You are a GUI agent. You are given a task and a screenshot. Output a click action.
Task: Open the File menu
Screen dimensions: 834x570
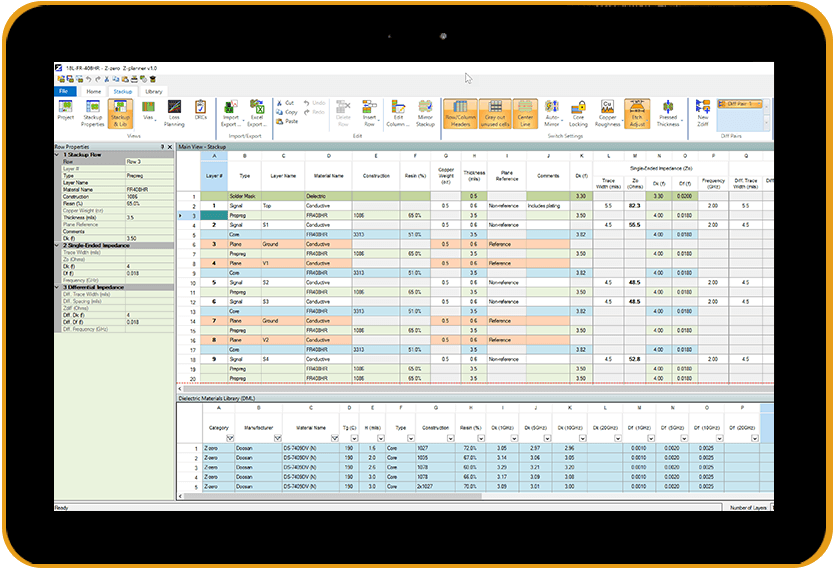click(x=63, y=91)
